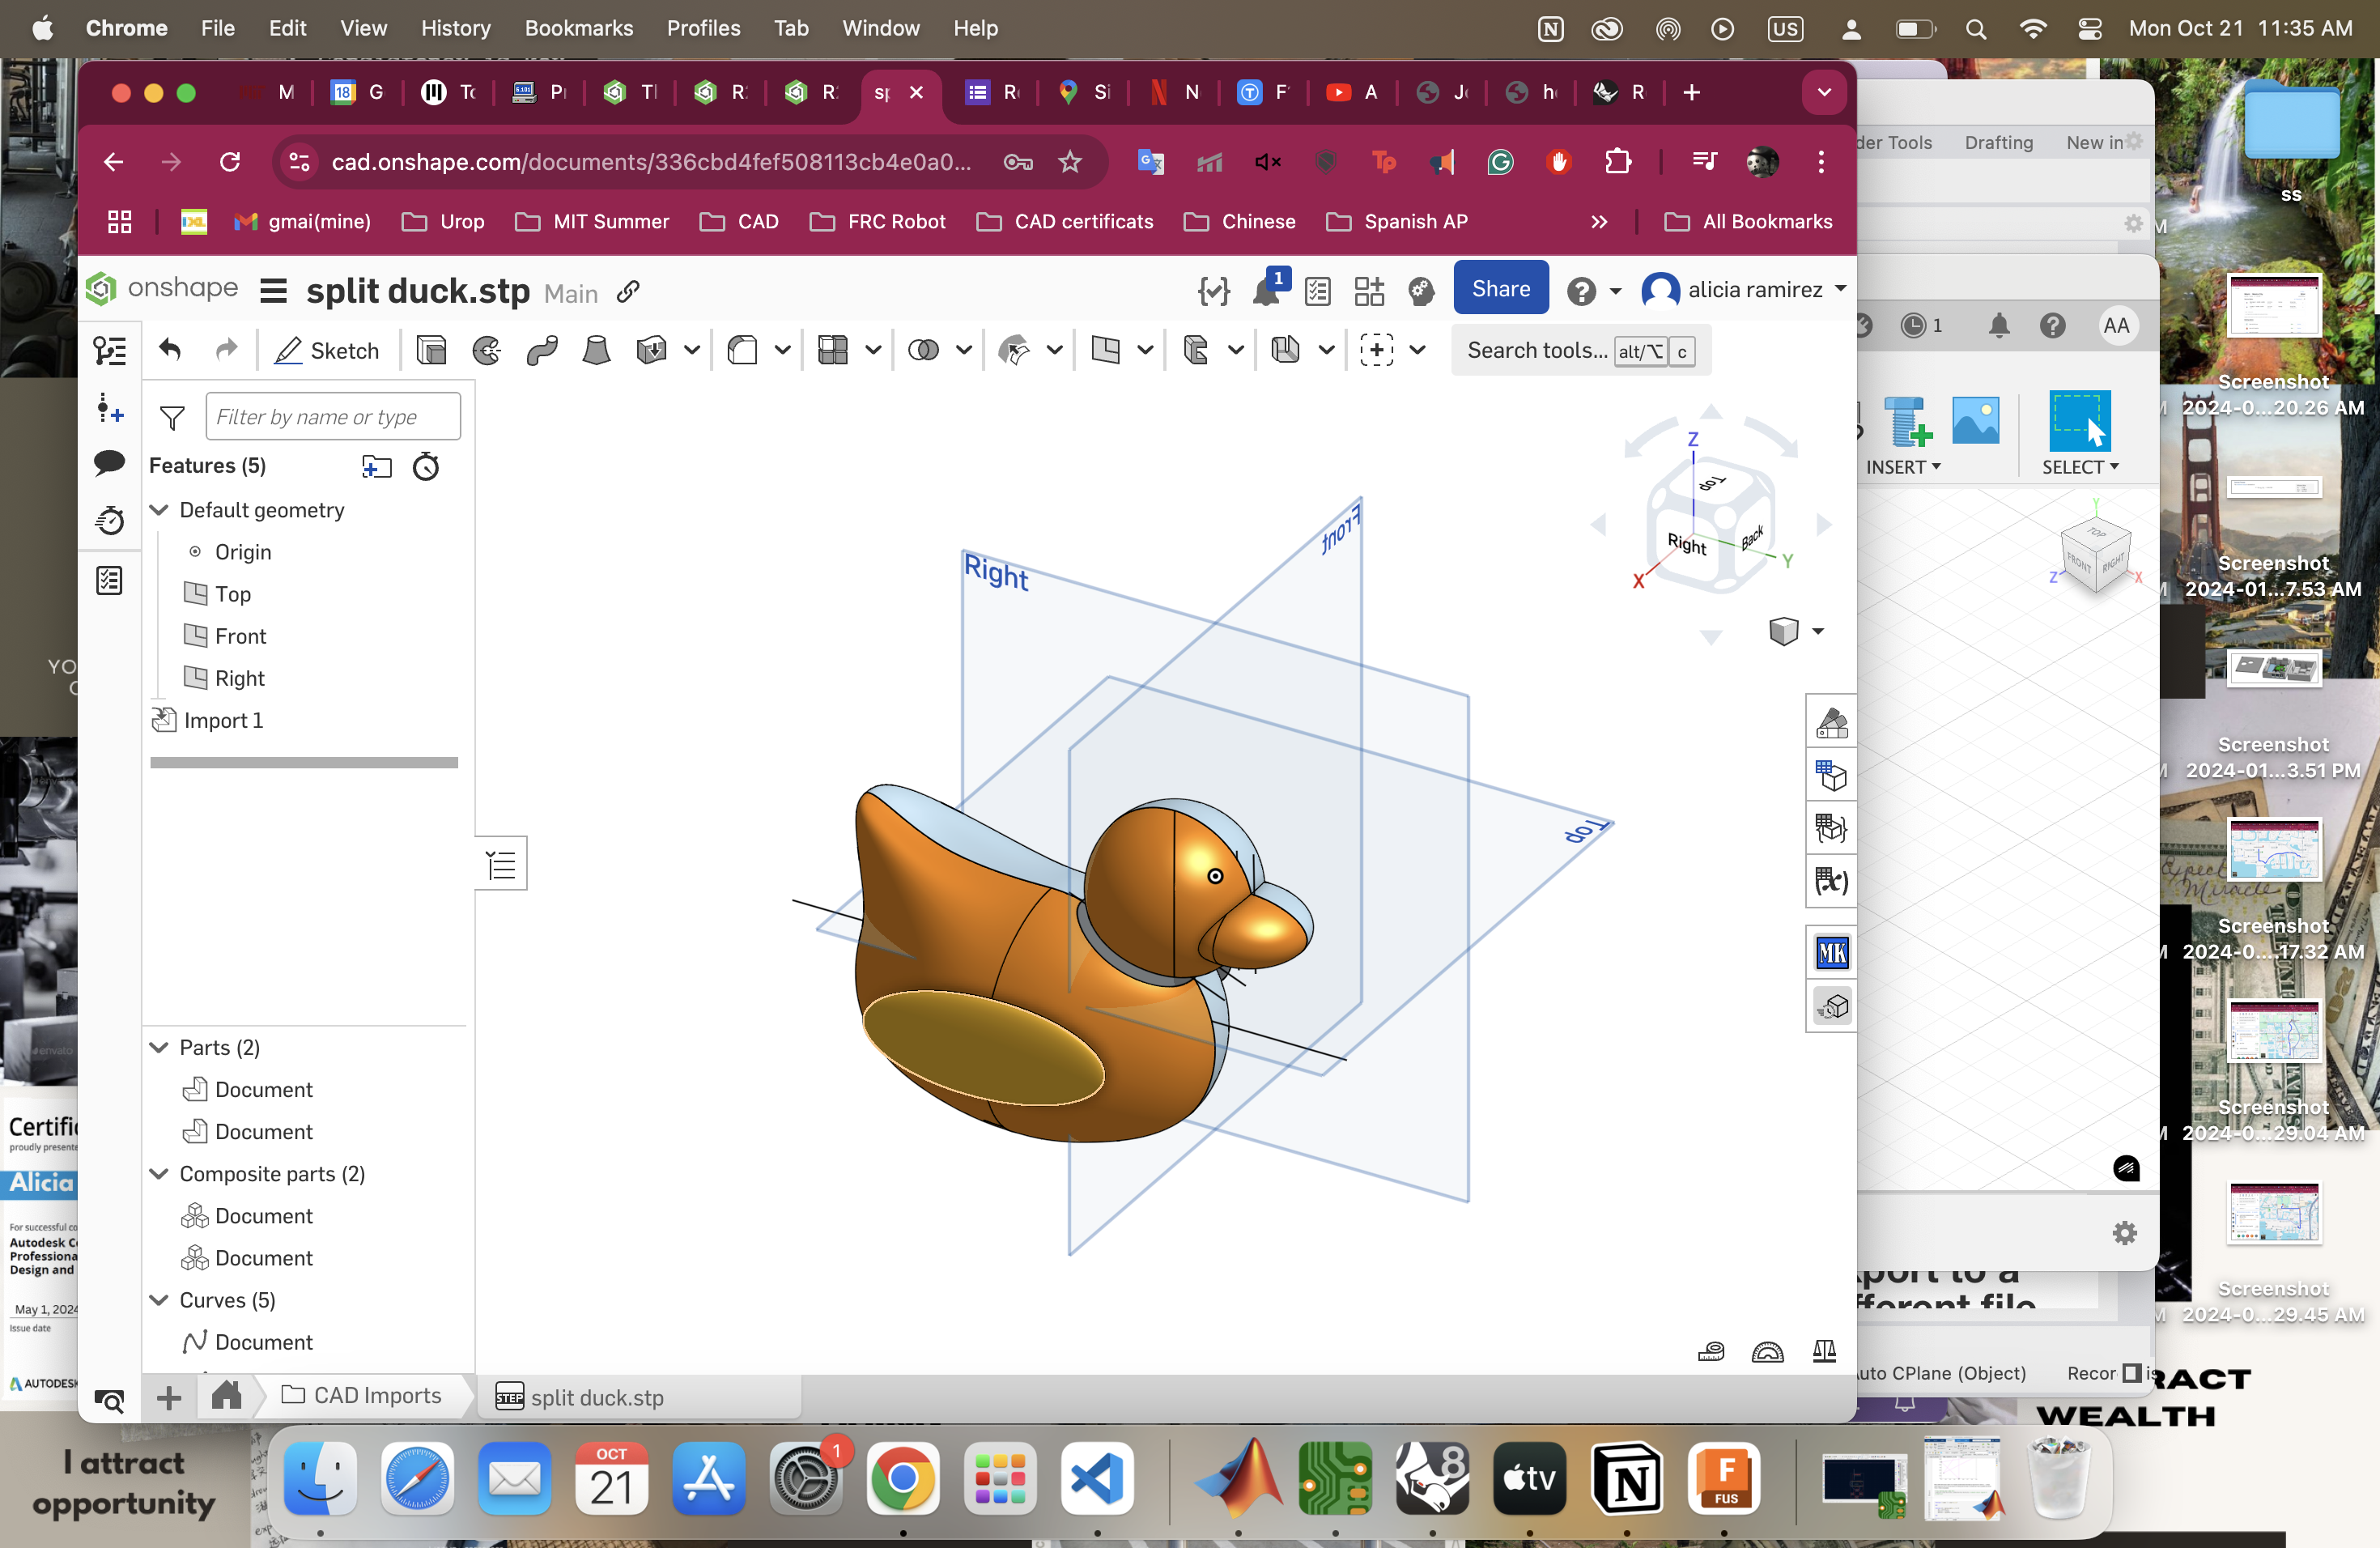This screenshot has height=1548, width=2380.
Task: Move the feature list rollback bar
Action: tap(304, 763)
